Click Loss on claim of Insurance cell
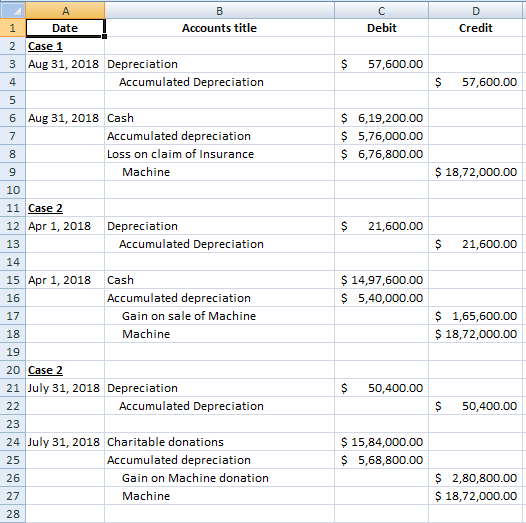This screenshot has height=523, width=526. 219,154
